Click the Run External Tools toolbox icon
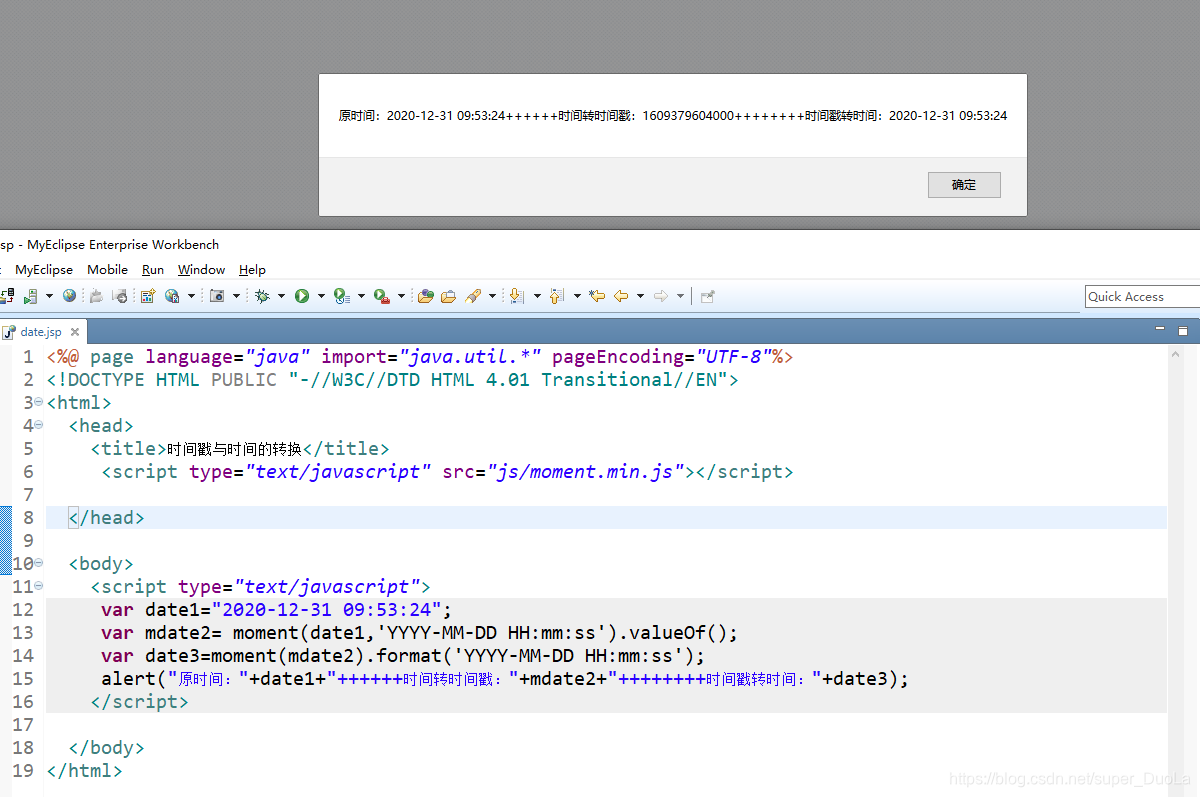Viewport: 1200px width, 797px height. (381, 296)
